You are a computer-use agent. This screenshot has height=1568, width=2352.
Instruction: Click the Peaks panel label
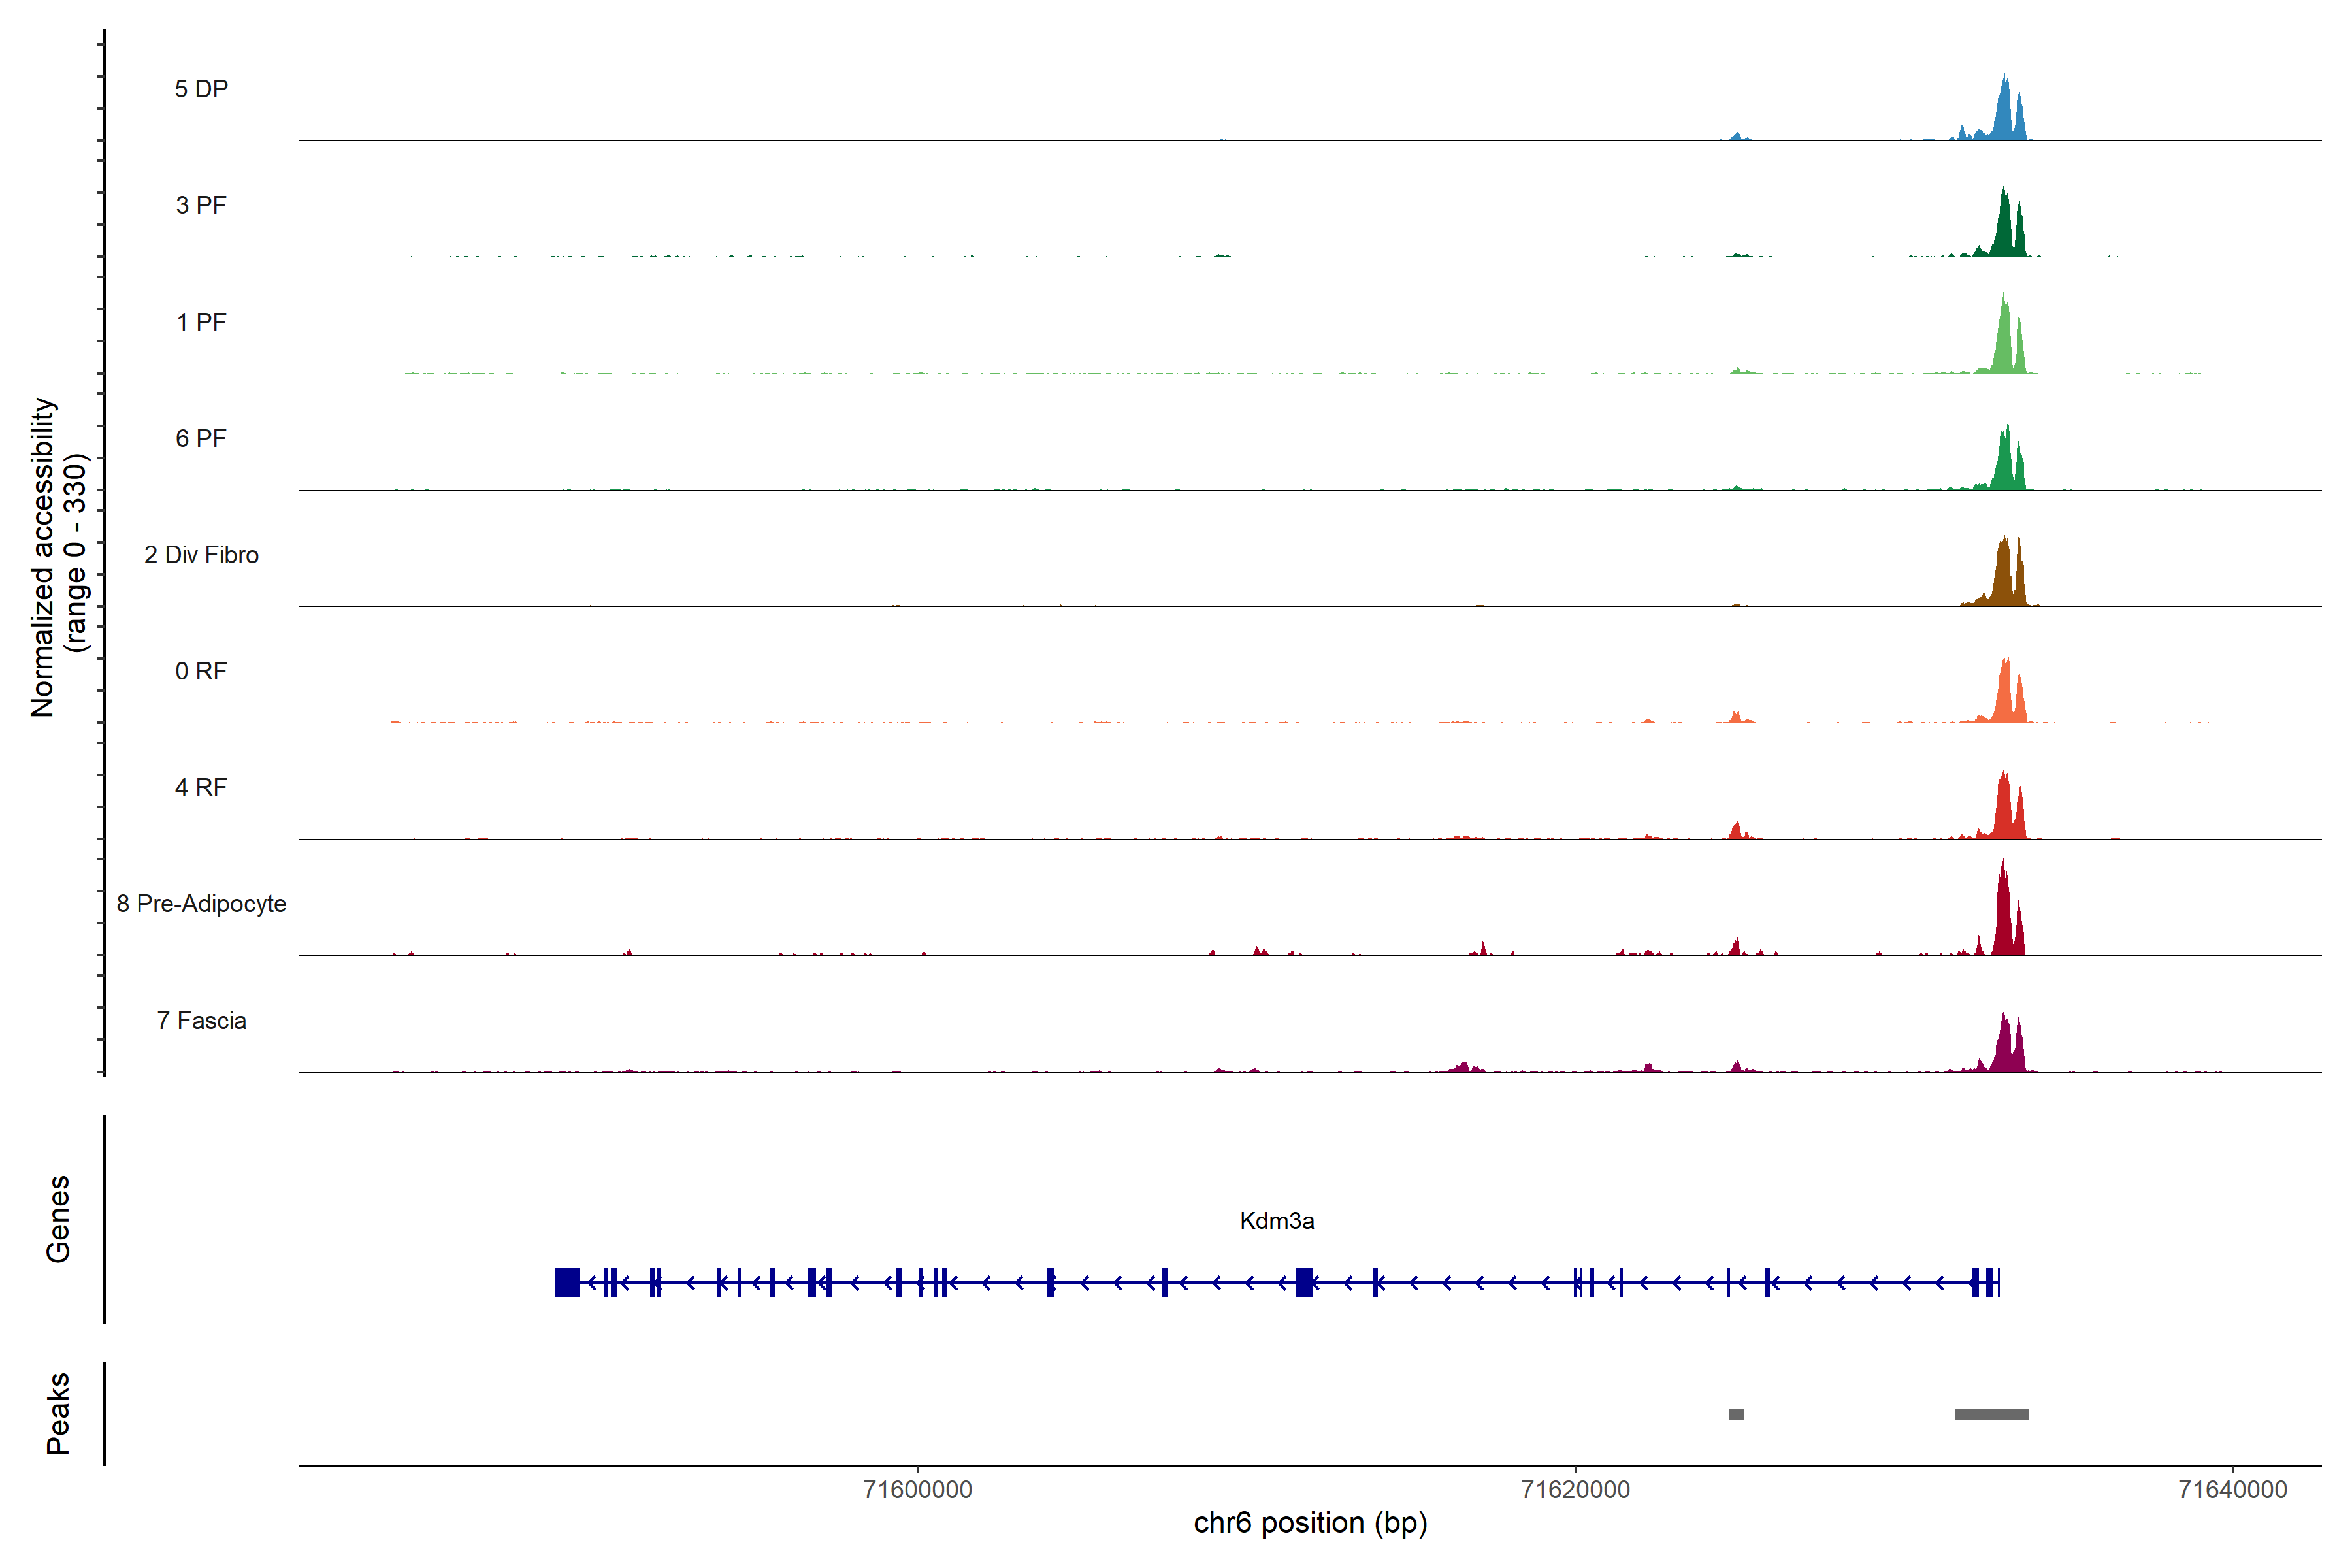58,1413
